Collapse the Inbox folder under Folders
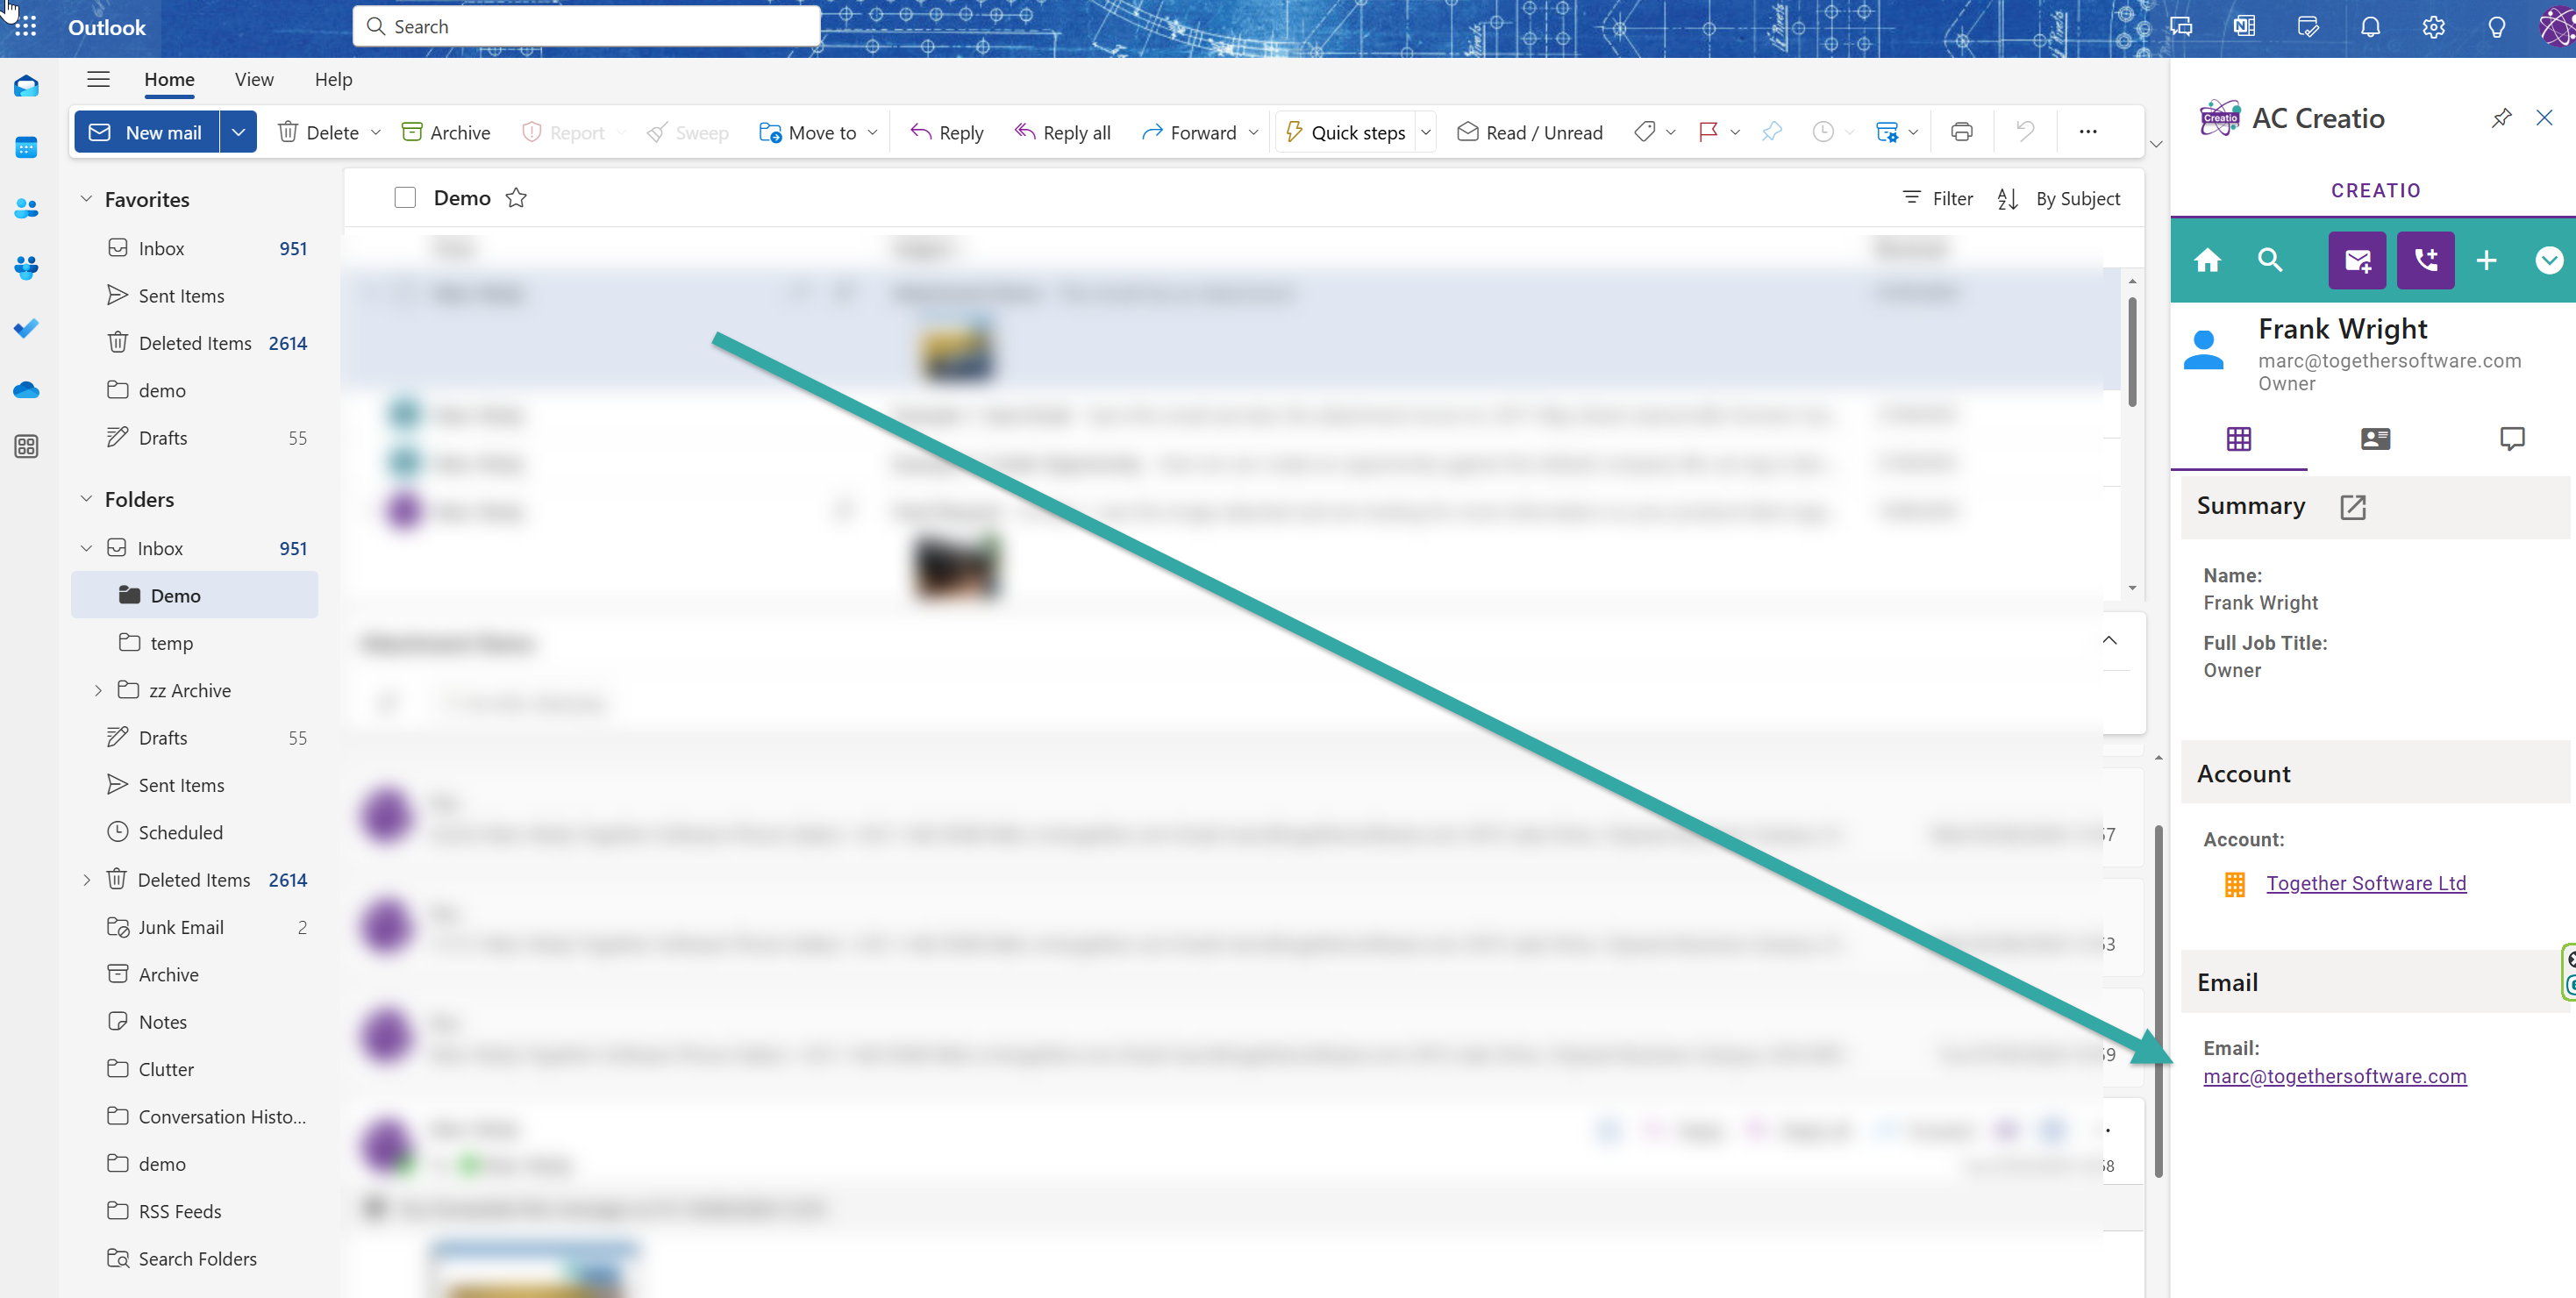Image resolution: width=2576 pixels, height=1298 pixels. 86,548
